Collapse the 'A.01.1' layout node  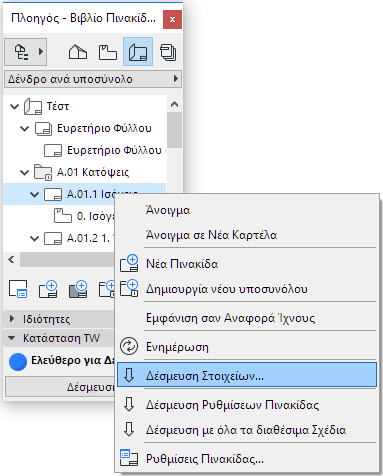point(34,194)
